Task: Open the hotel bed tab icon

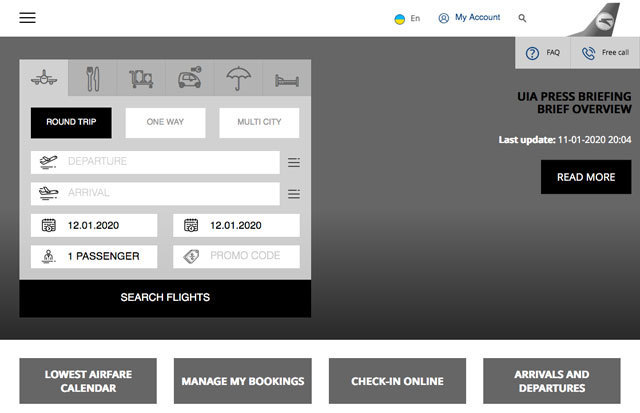Action: click(x=286, y=78)
